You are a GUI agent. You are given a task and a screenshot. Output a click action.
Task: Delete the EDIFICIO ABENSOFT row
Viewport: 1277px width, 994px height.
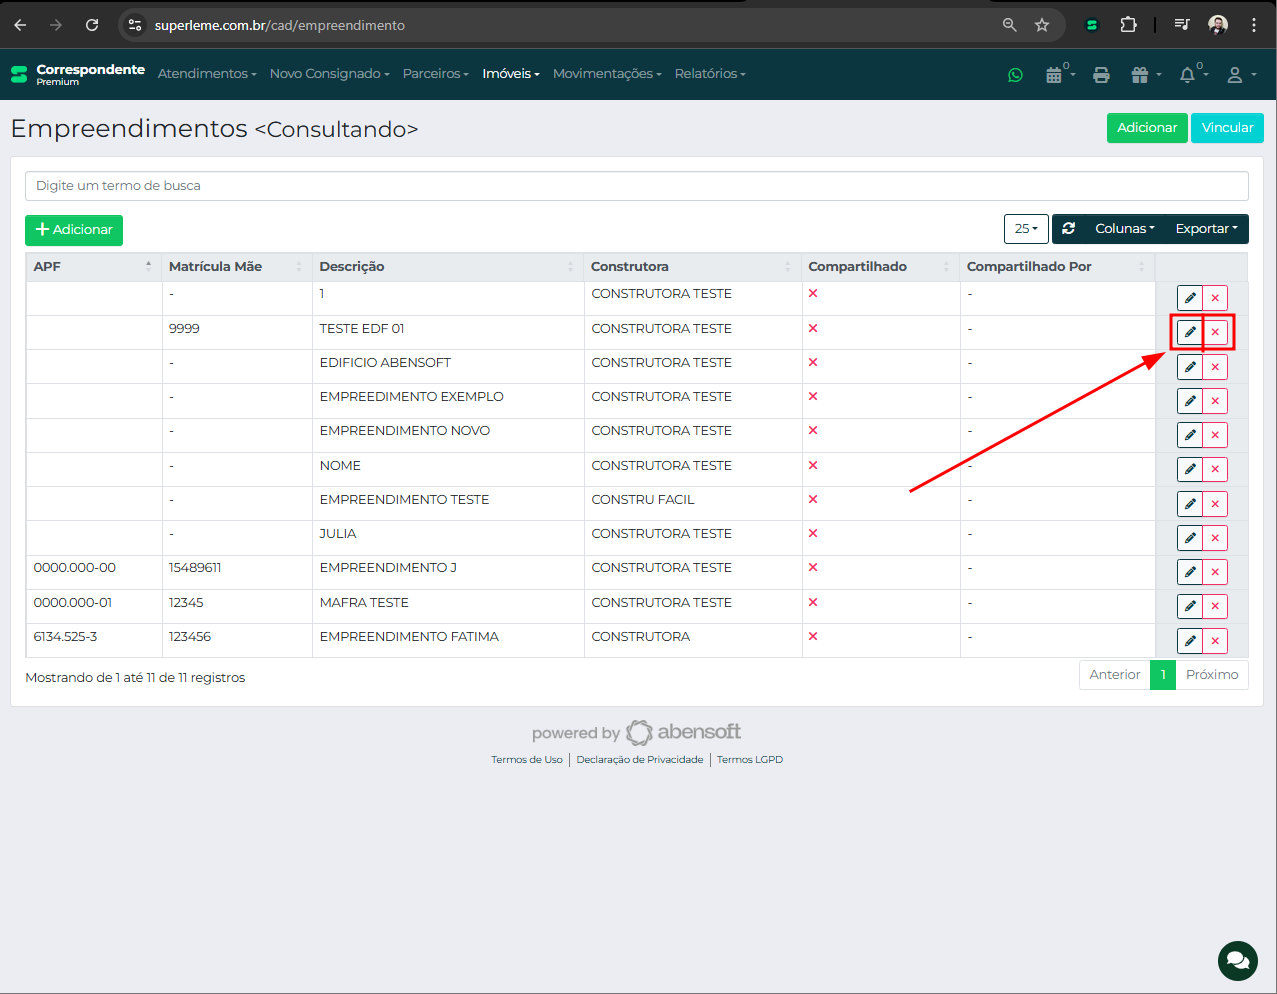[1215, 367]
